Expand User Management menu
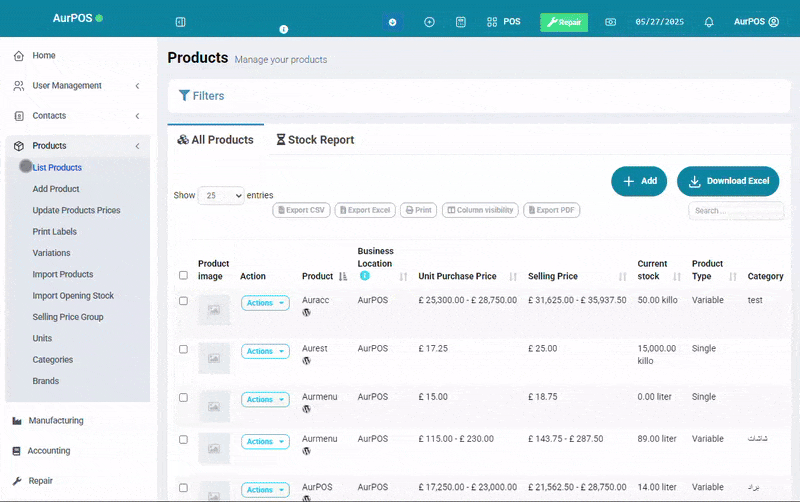The image size is (800, 502). pos(78,86)
